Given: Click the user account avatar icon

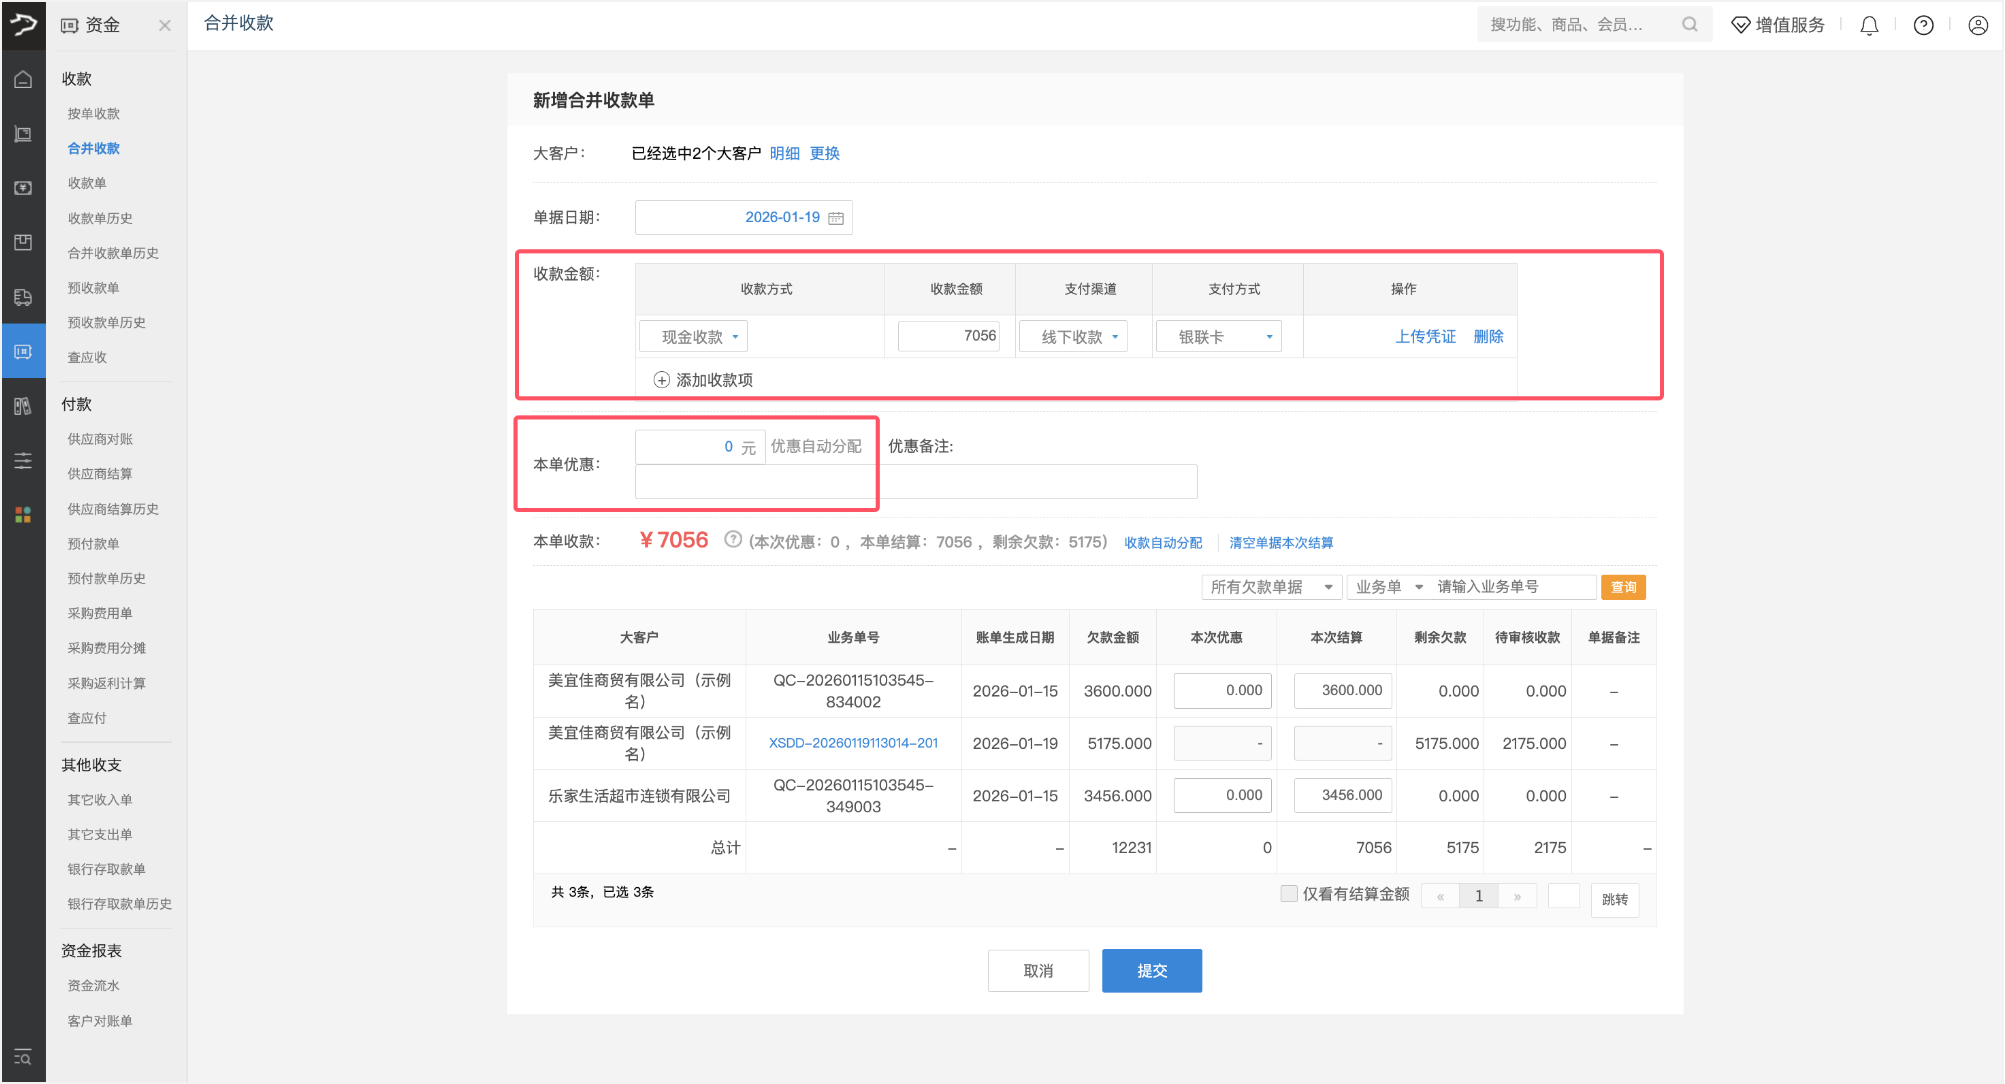Looking at the screenshot, I should [x=1977, y=26].
